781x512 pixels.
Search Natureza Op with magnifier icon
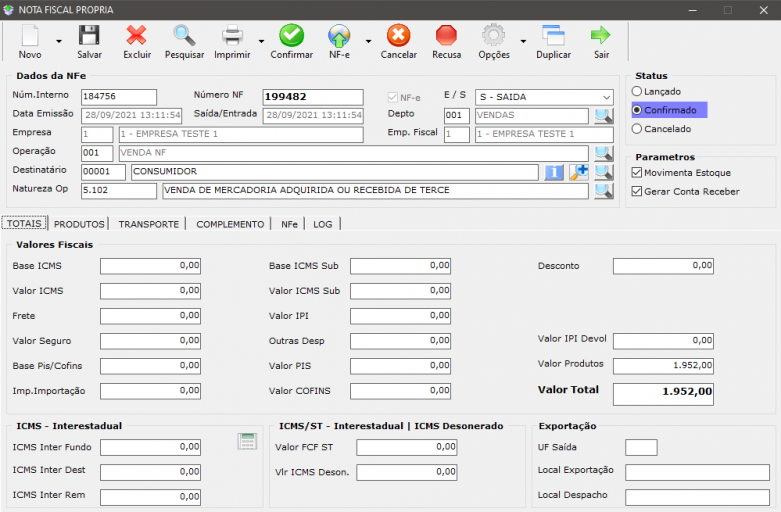click(x=604, y=191)
